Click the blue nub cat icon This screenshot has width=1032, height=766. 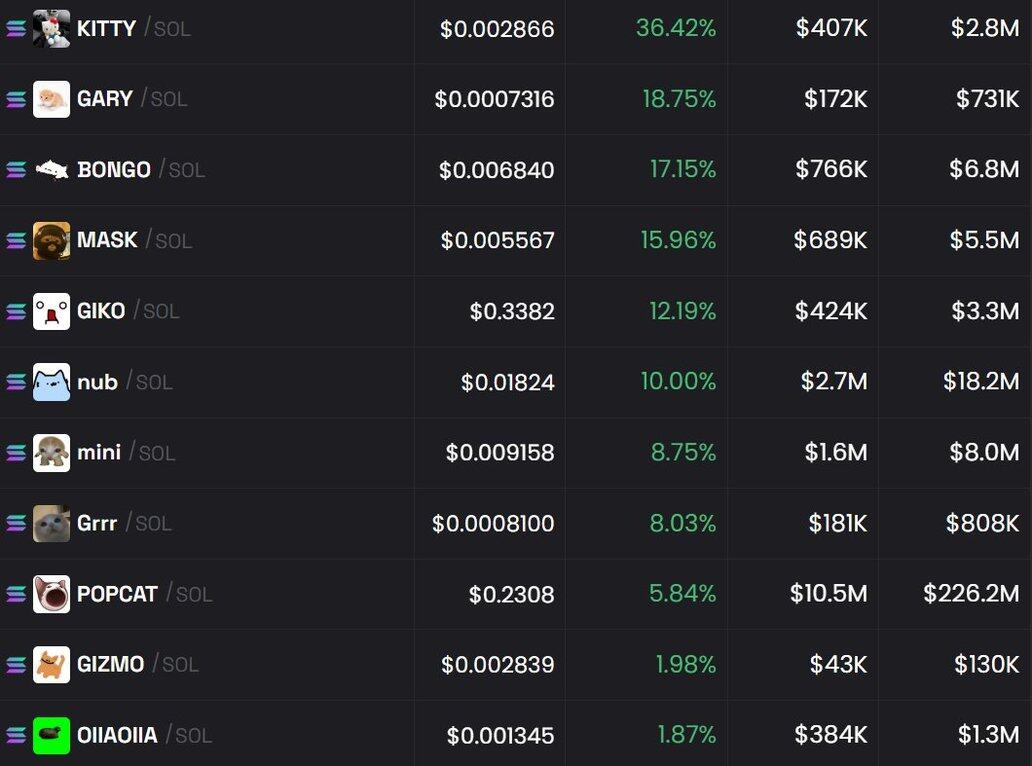click(51, 382)
